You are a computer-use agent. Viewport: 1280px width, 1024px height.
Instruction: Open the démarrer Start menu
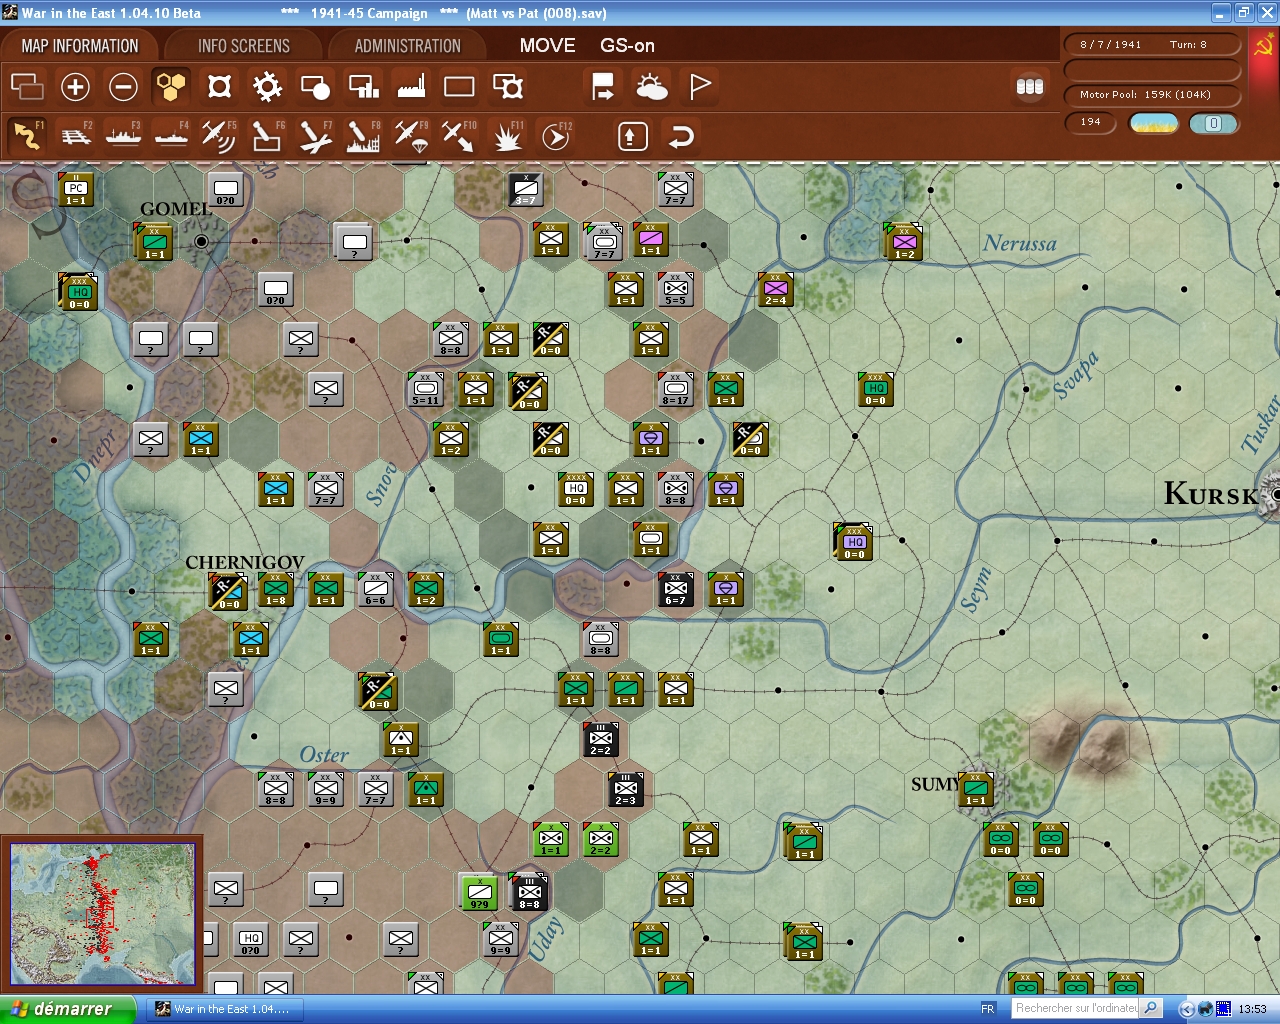(x=68, y=1009)
